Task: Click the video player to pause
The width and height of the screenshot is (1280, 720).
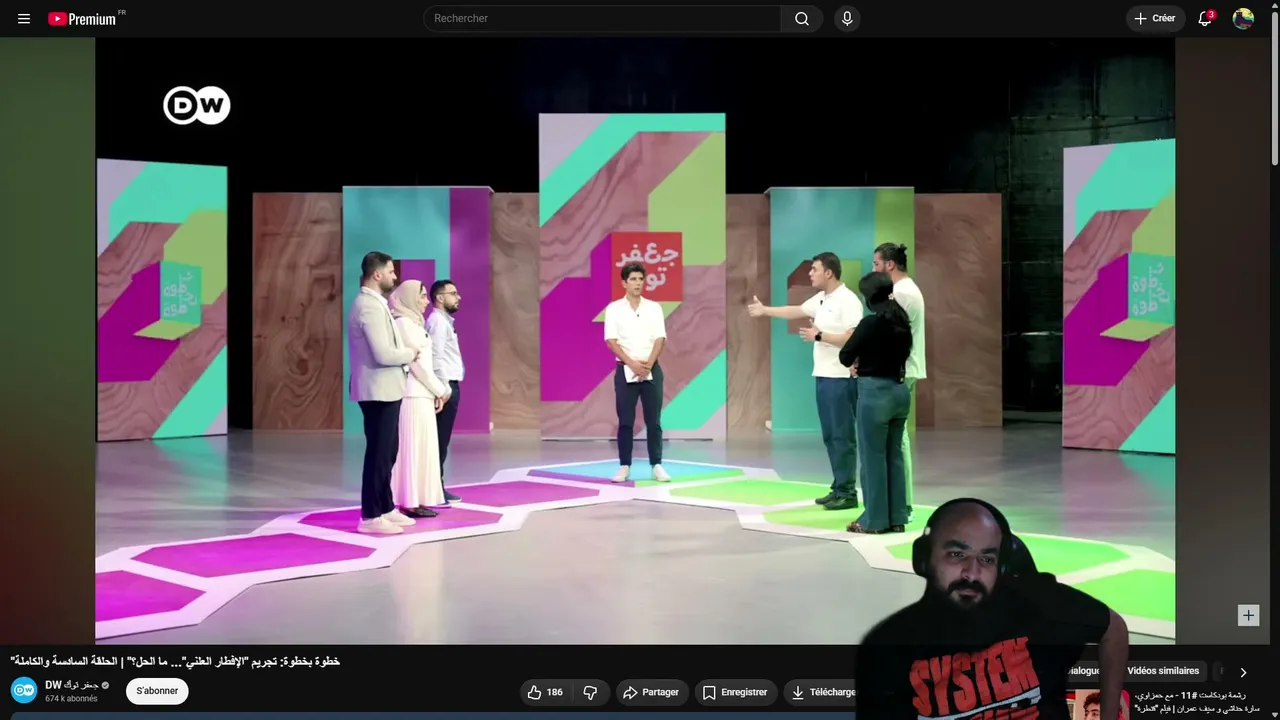Action: (635, 341)
